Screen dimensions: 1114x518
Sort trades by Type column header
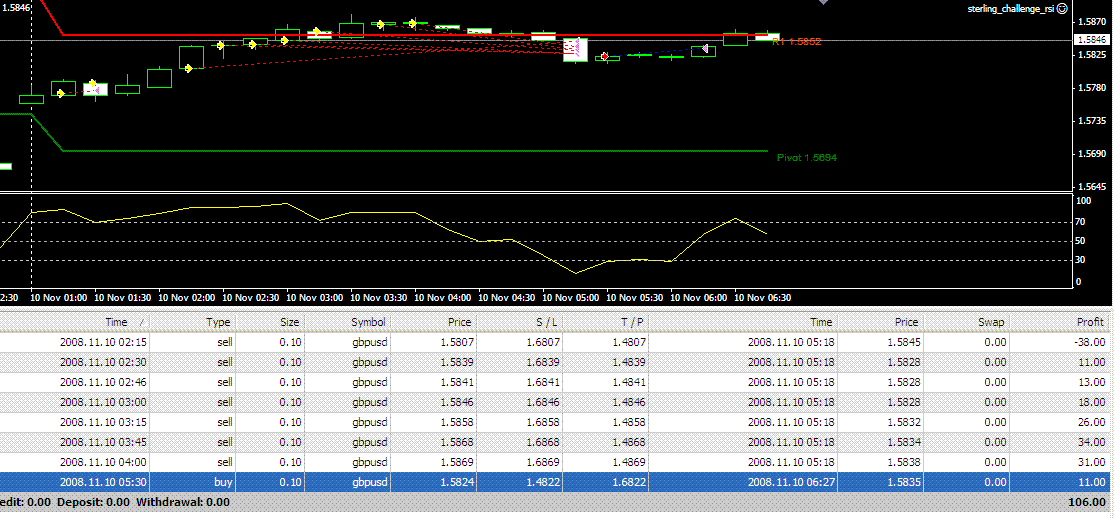(193, 322)
